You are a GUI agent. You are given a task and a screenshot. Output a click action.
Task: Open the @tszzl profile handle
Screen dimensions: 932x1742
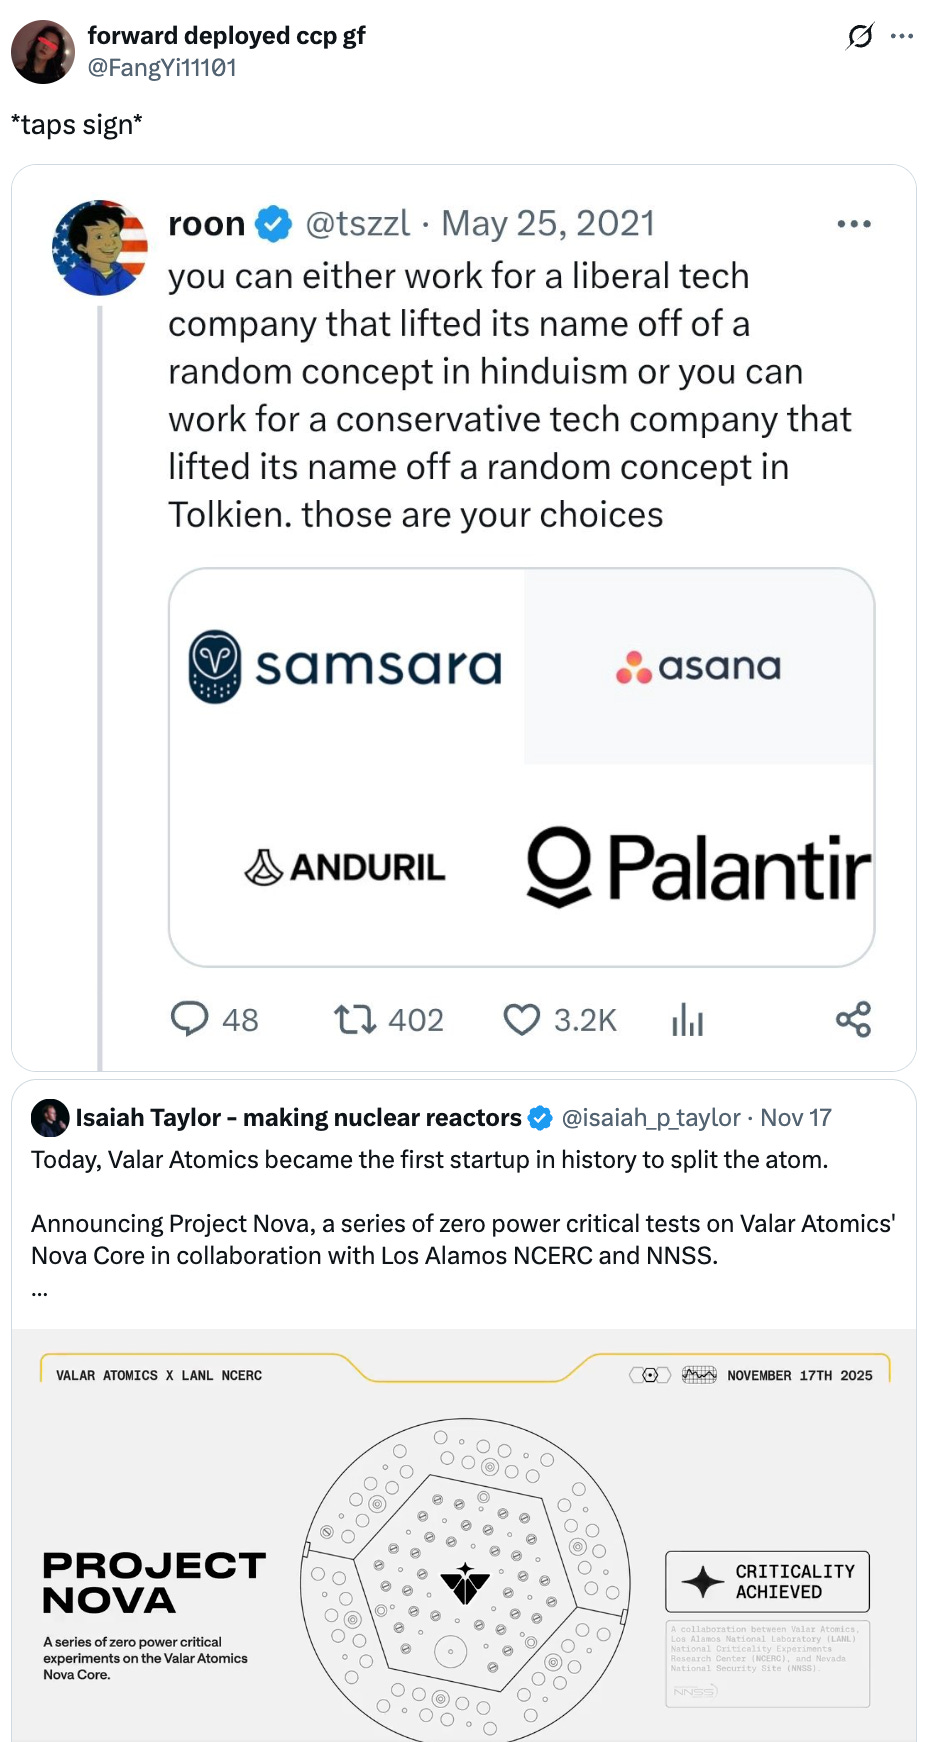point(359,222)
